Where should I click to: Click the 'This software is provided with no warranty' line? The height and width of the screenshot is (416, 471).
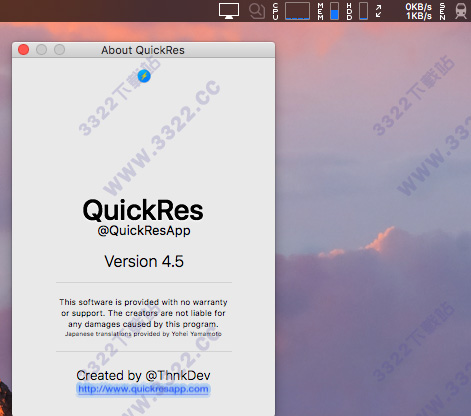[x=143, y=302]
